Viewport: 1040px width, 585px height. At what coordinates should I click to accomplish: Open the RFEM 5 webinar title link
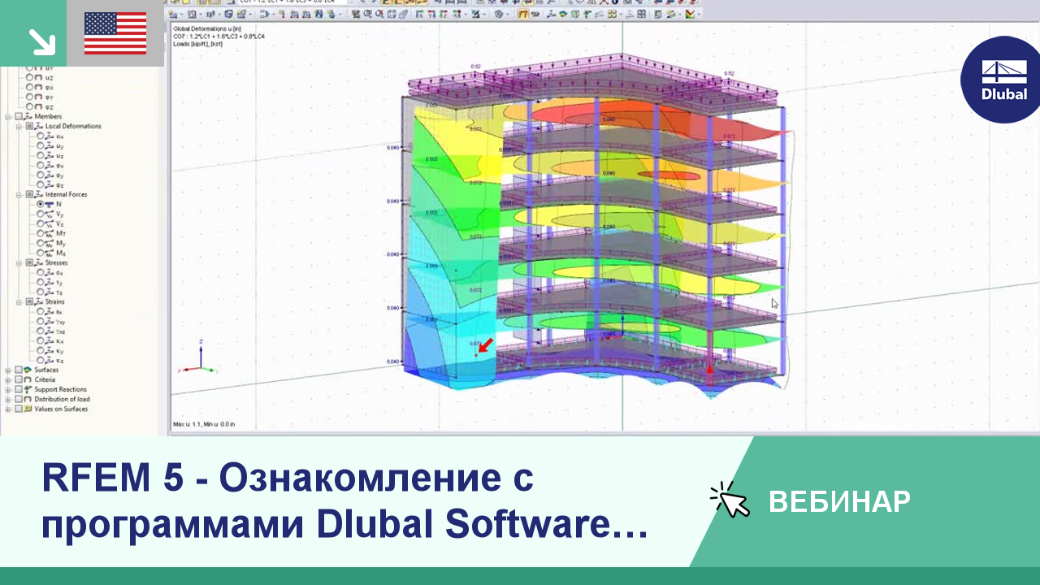(x=344, y=501)
